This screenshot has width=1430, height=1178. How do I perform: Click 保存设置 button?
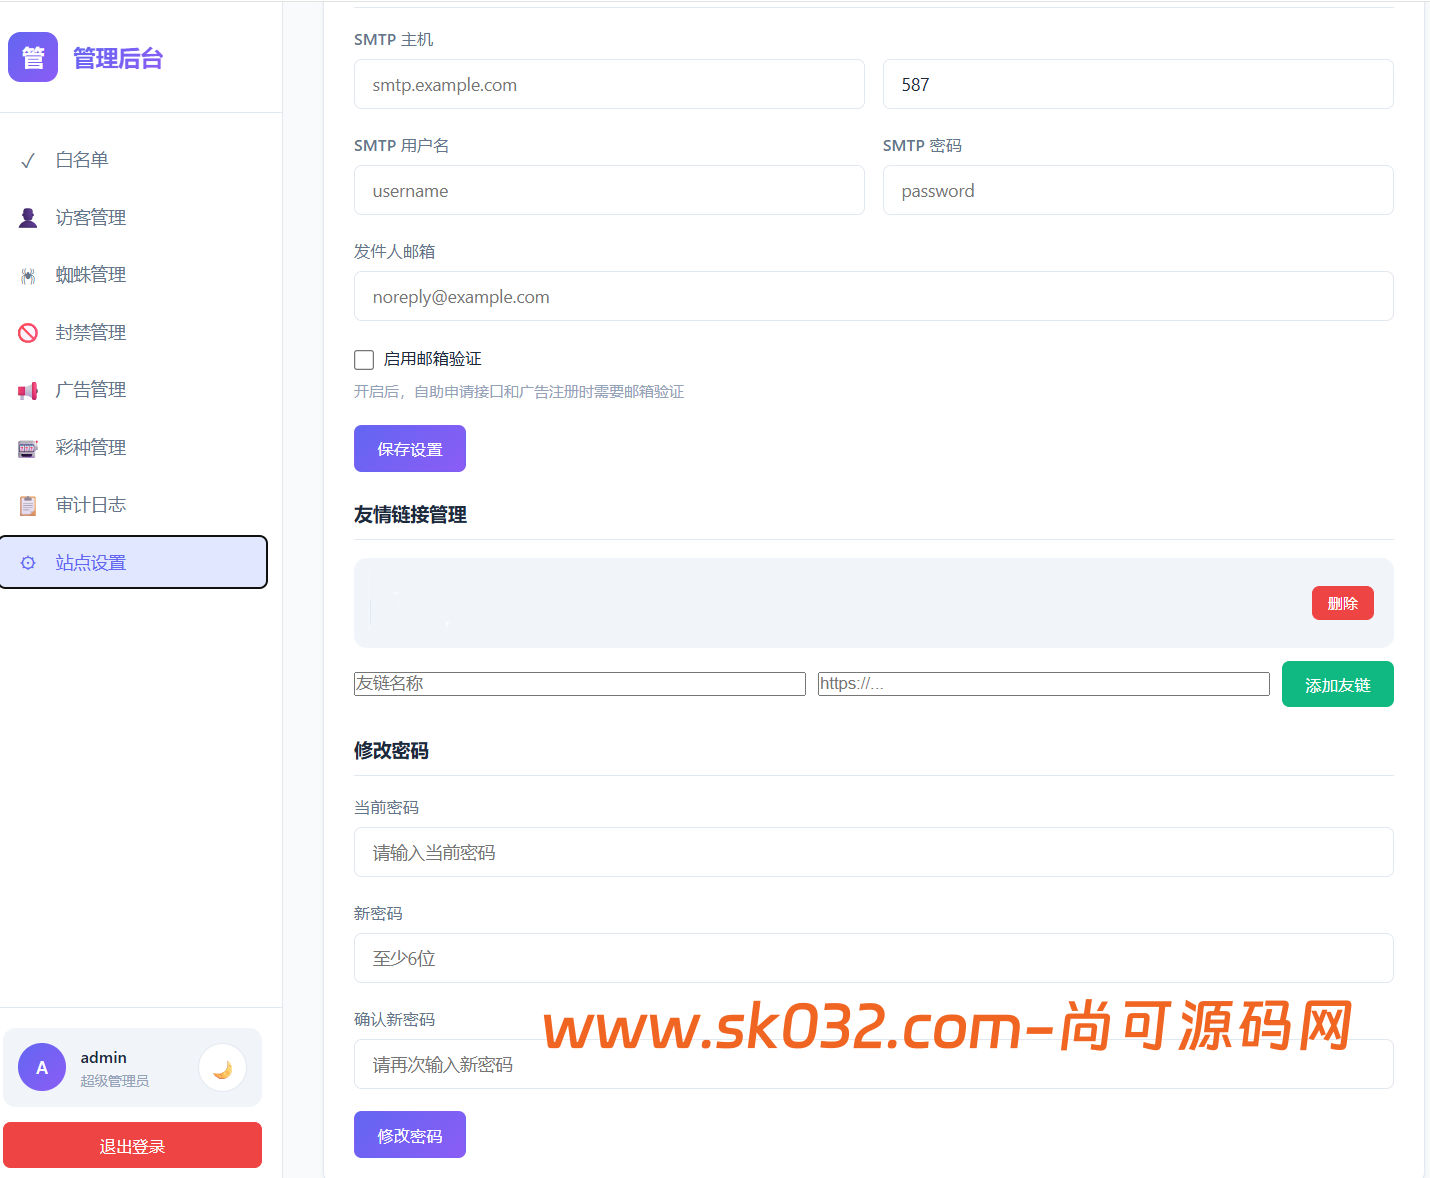pos(410,448)
